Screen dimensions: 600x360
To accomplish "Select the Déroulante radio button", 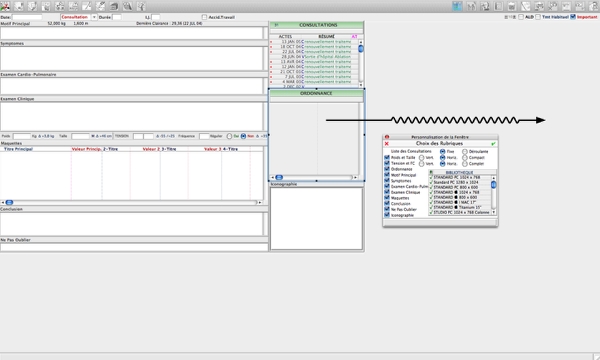I will pos(465,151).
